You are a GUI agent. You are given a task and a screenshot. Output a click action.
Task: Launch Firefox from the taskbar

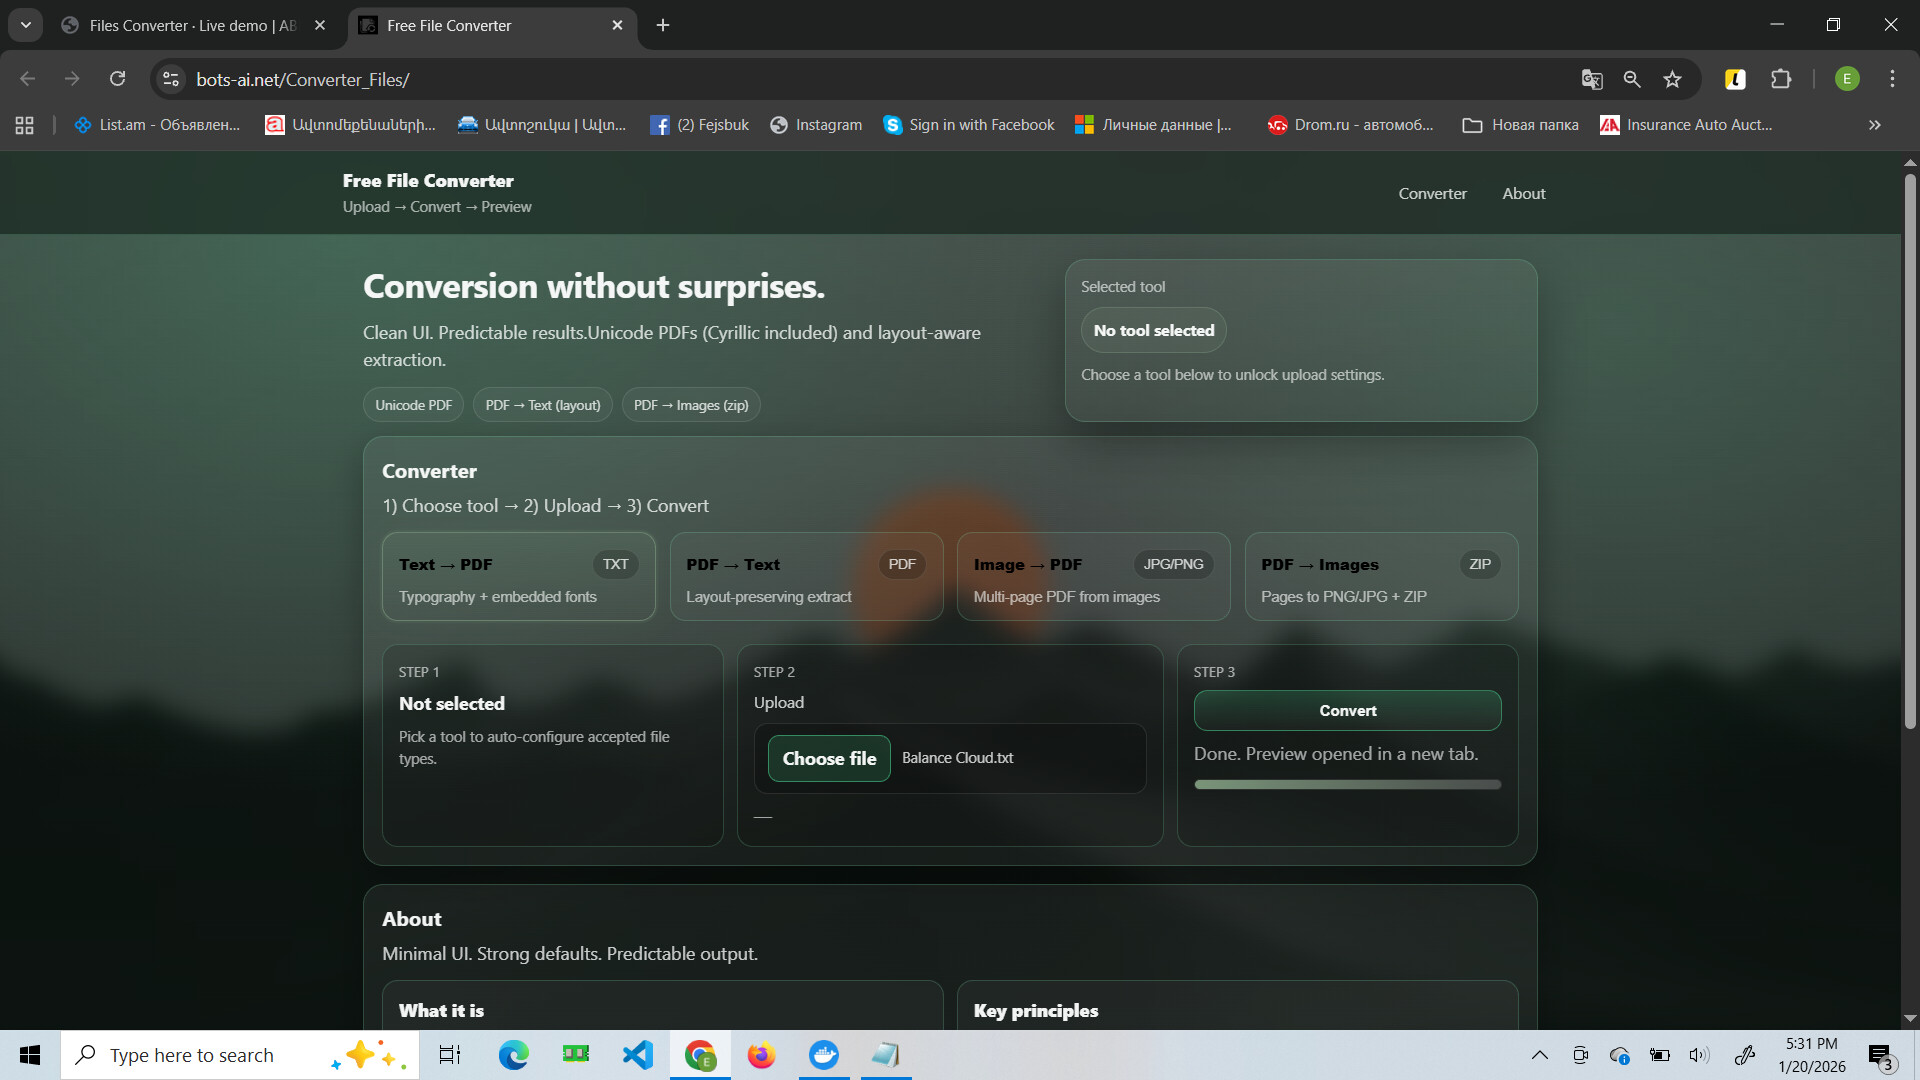(x=761, y=1054)
